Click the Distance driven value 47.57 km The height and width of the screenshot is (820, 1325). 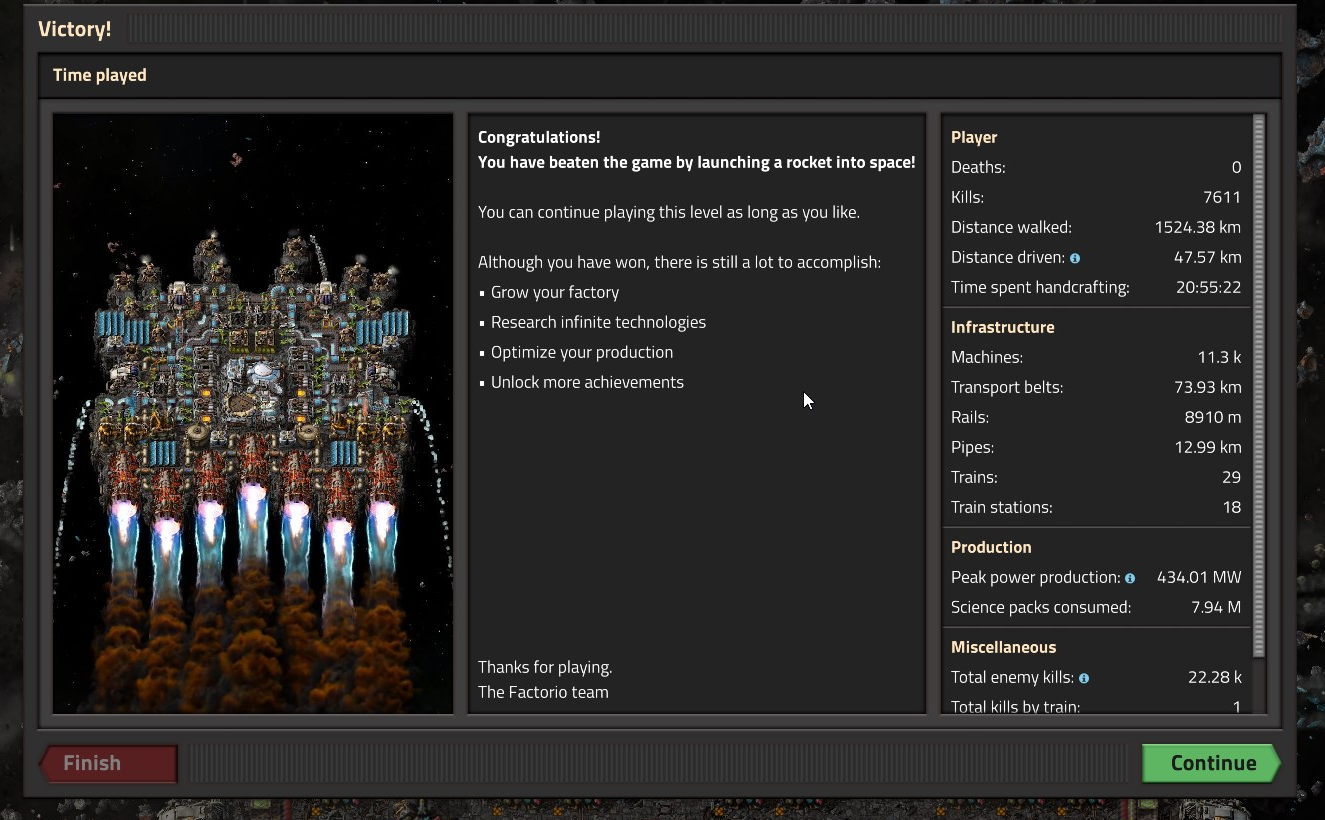(1208, 257)
